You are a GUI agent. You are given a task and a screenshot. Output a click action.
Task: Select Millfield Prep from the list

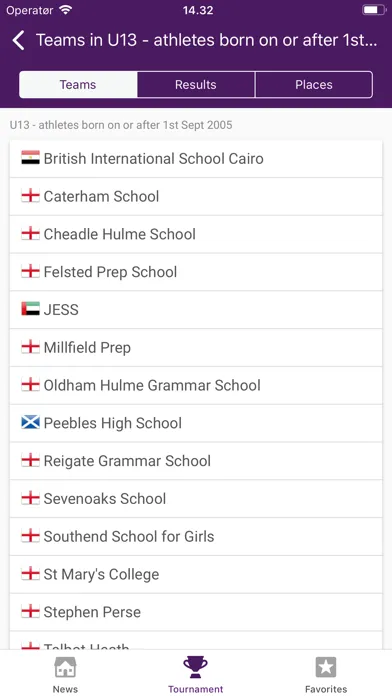tap(196, 348)
